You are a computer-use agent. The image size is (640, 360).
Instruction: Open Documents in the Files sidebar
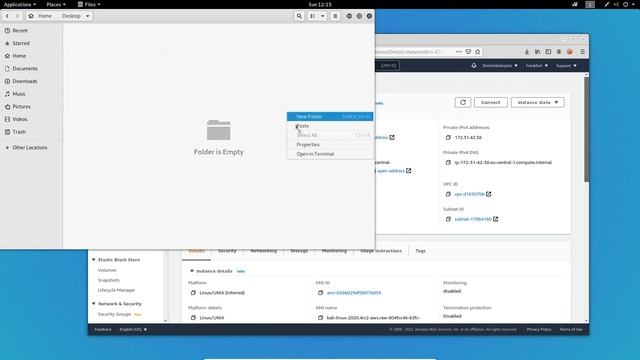click(31, 69)
